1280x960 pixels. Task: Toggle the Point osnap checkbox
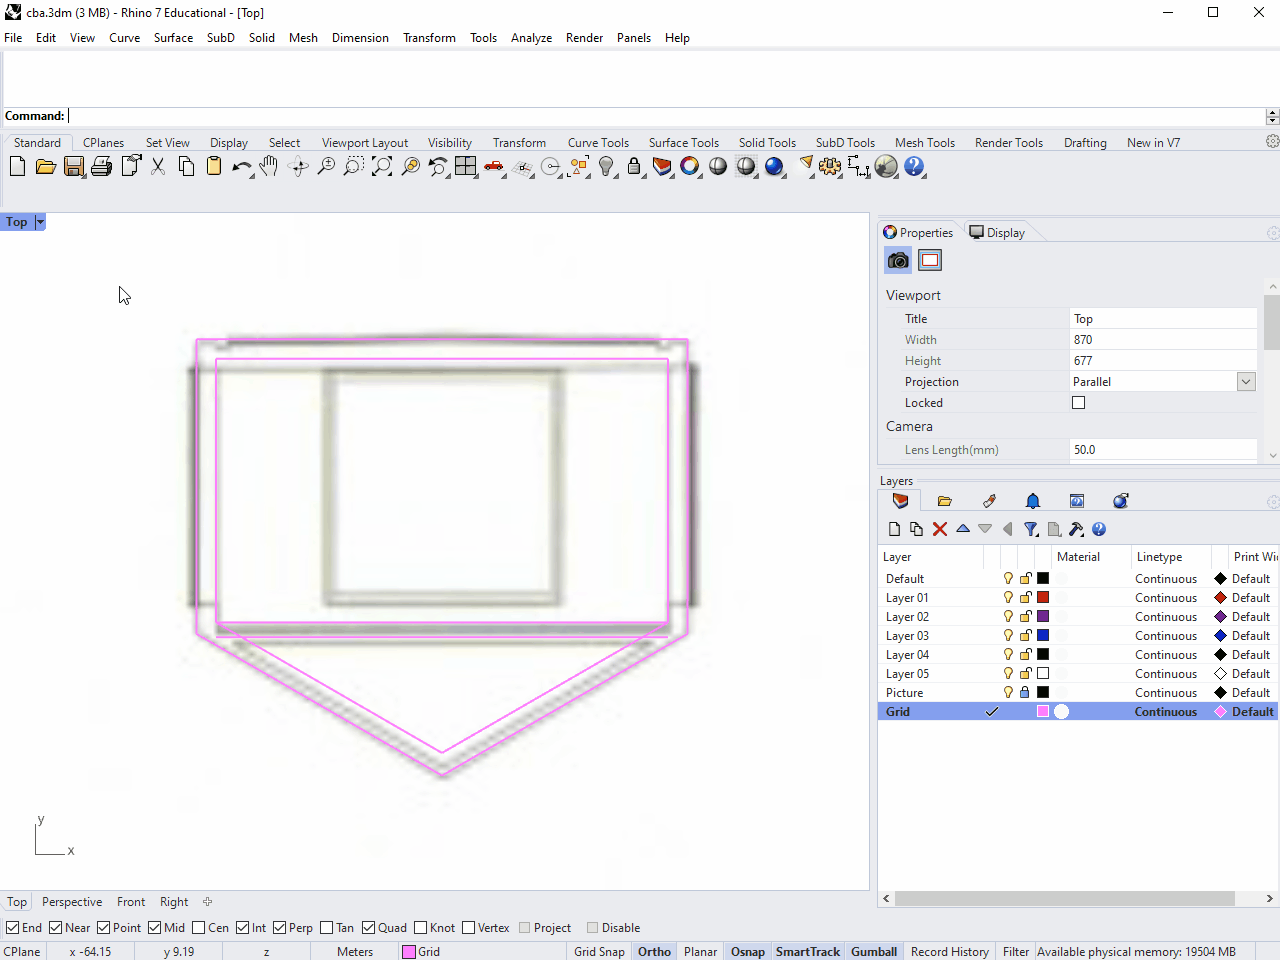click(x=104, y=928)
